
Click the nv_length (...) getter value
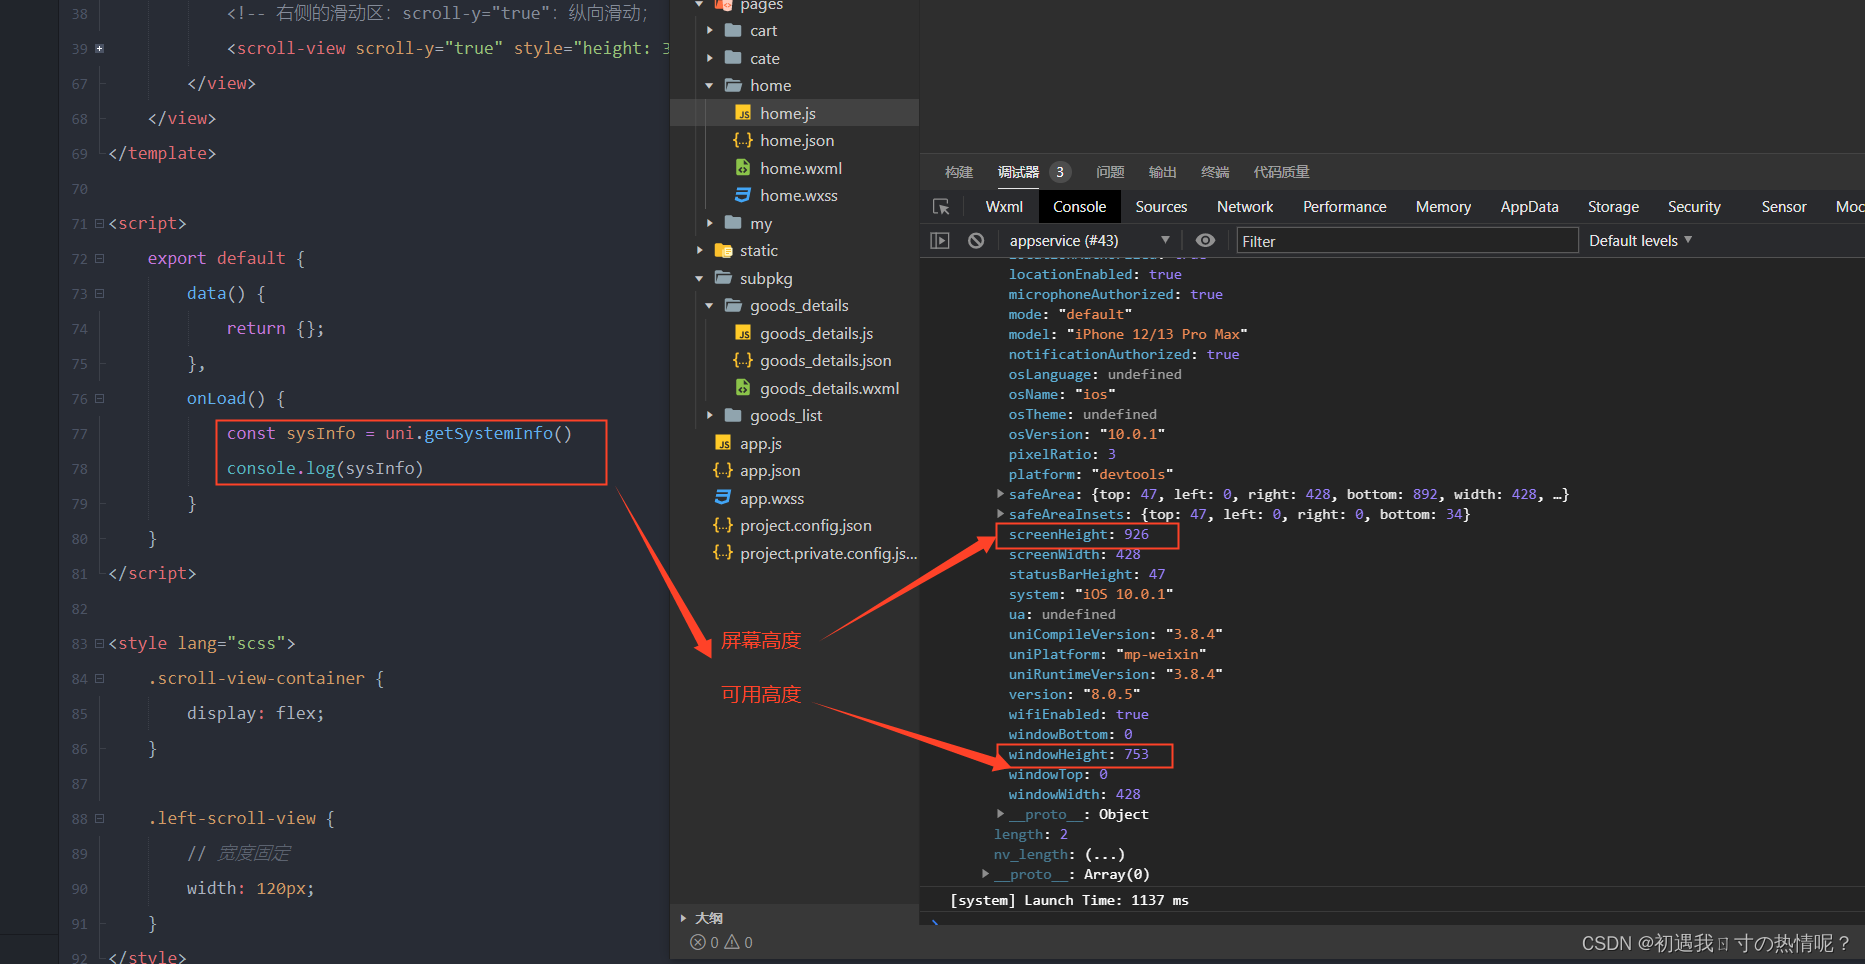[x=1105, y=854]
